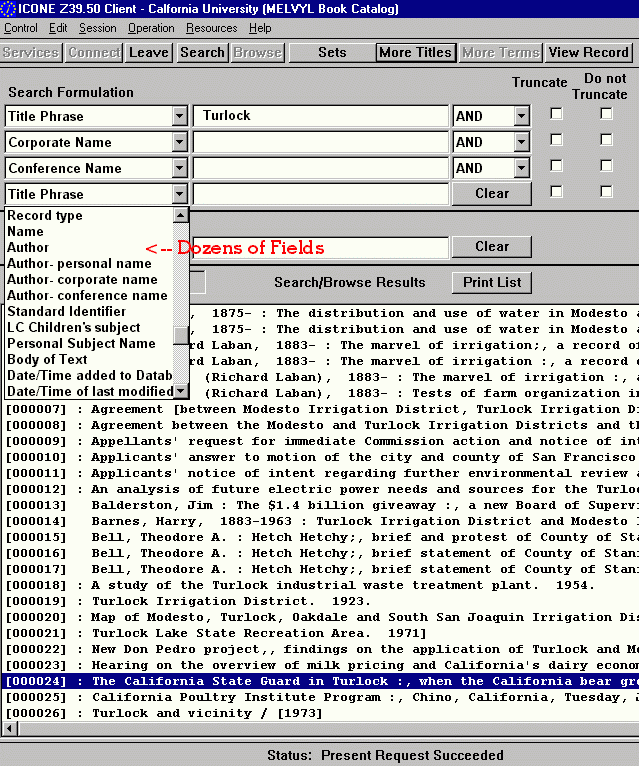Expand the first Title Phrase field dropdown
639x766 pixels.
pyautogui.click(x=180, y=116)
